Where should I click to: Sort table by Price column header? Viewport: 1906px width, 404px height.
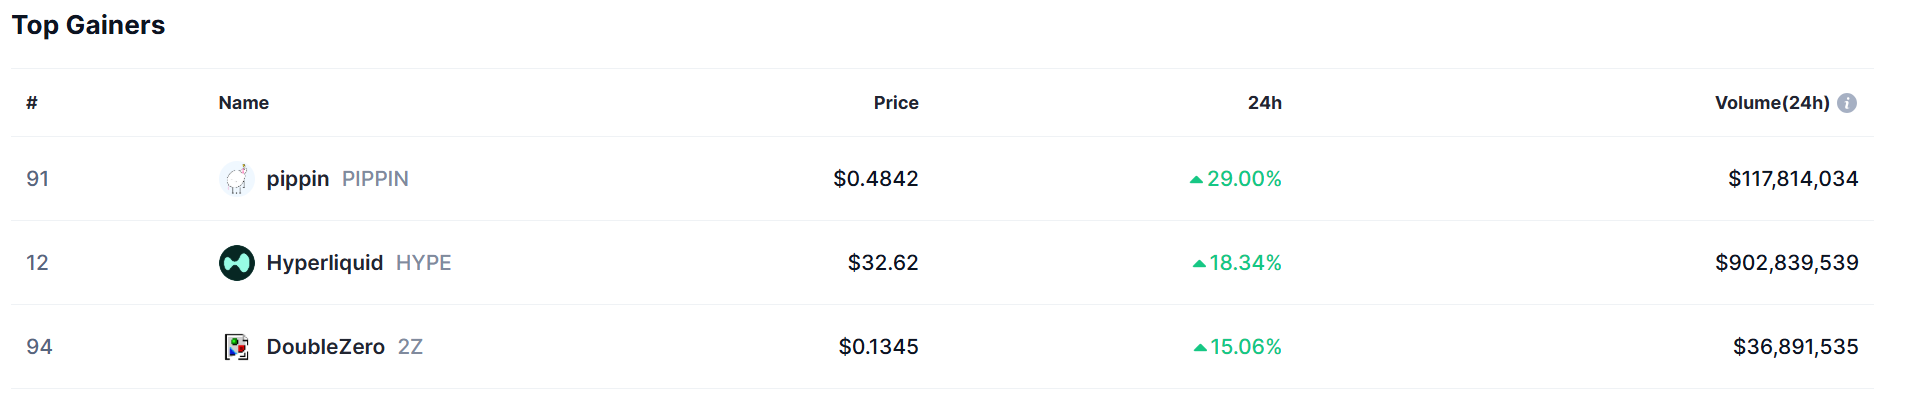coord(895,103)
